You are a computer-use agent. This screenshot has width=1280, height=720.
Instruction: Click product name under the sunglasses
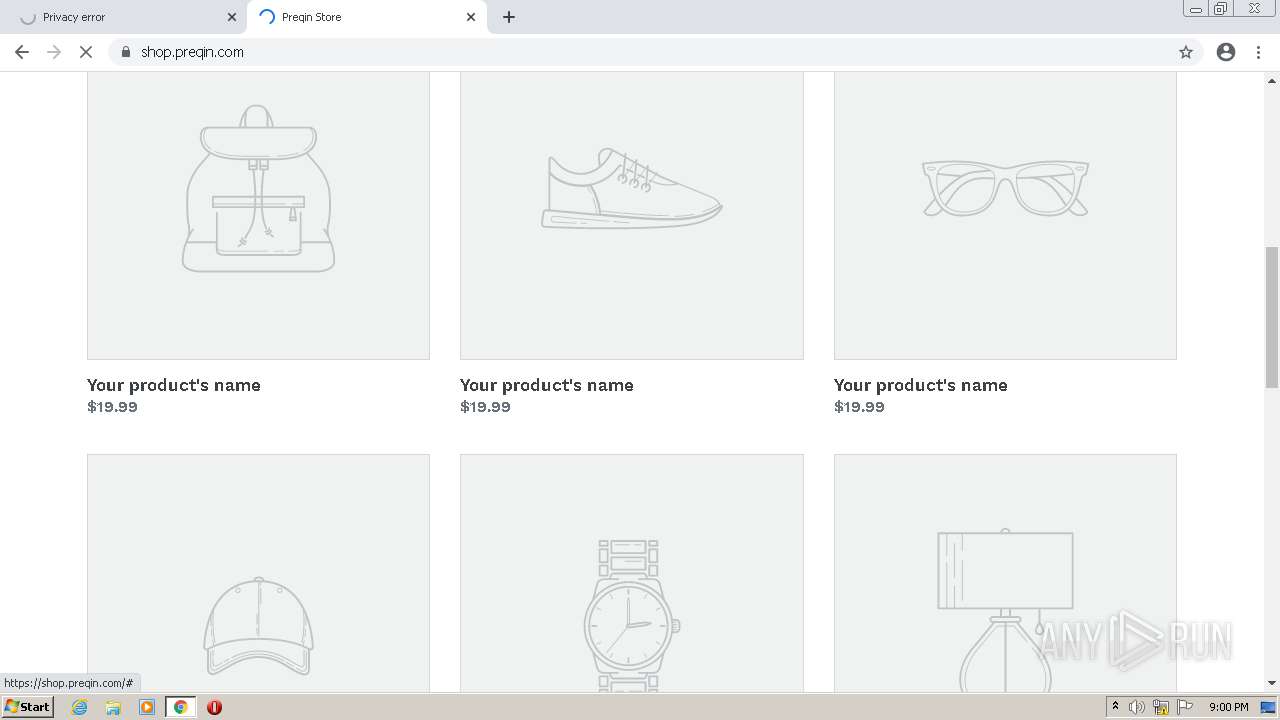pos(921,385)
